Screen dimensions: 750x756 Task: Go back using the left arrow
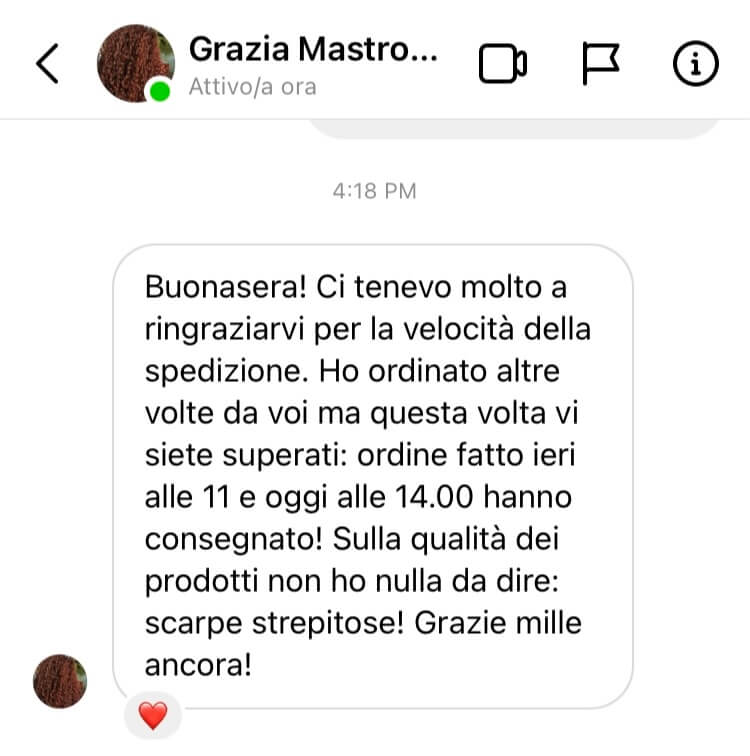[48, 64]
